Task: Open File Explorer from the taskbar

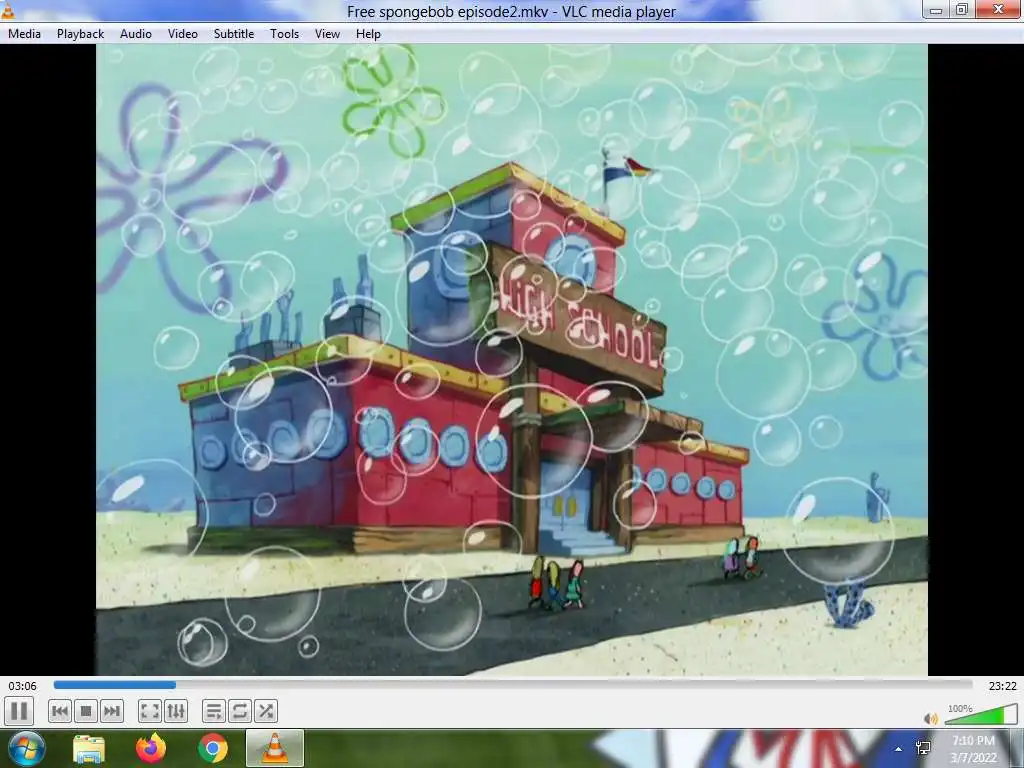Action: click(89, 749)
